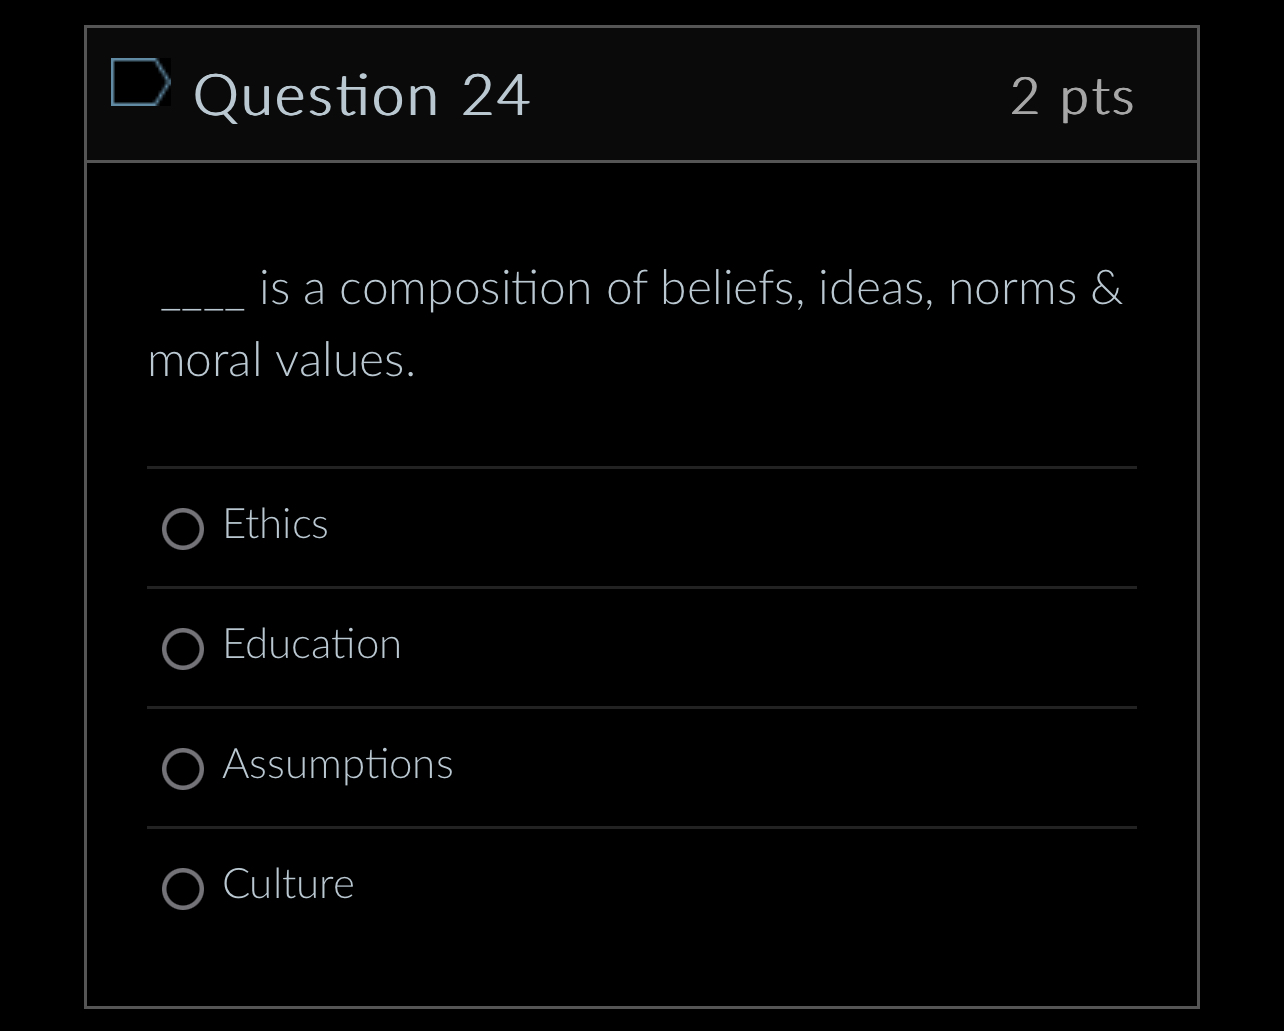Viewport: 1284px width, 1031px height.
Task: Select the Education radio button
Action: point(182,649)
